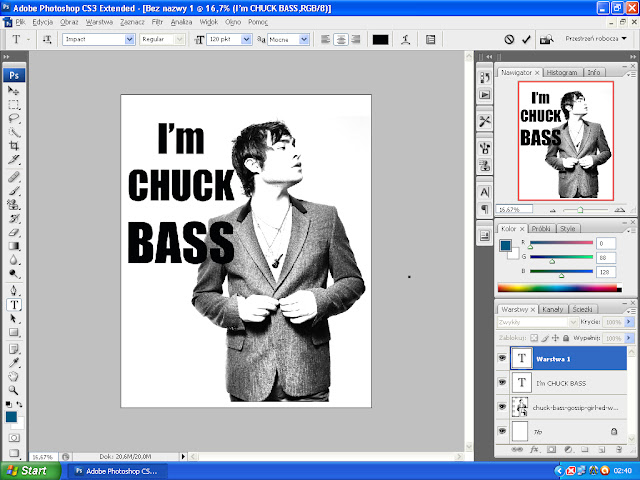Toggle lock transparent pixels
Image resolution: width=640 pixels, height=480 pixels.
pos(534,338)
